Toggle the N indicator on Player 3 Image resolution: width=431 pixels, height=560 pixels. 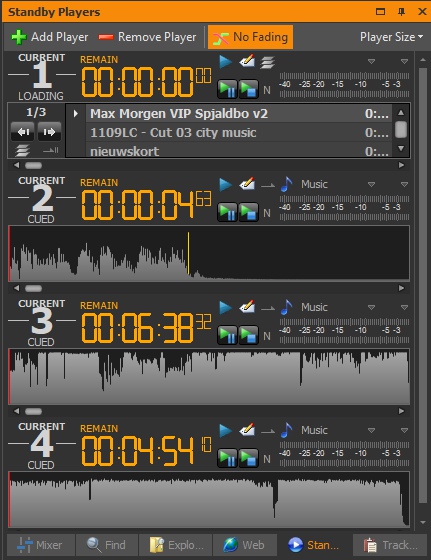point(267,336)
